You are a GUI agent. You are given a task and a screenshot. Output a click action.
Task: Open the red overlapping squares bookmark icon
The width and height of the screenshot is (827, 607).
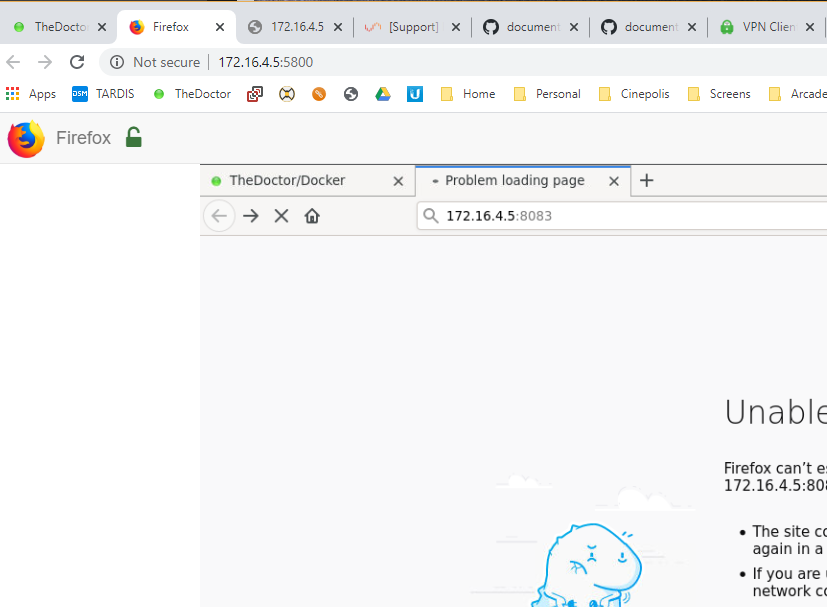[x=255, y=94]
